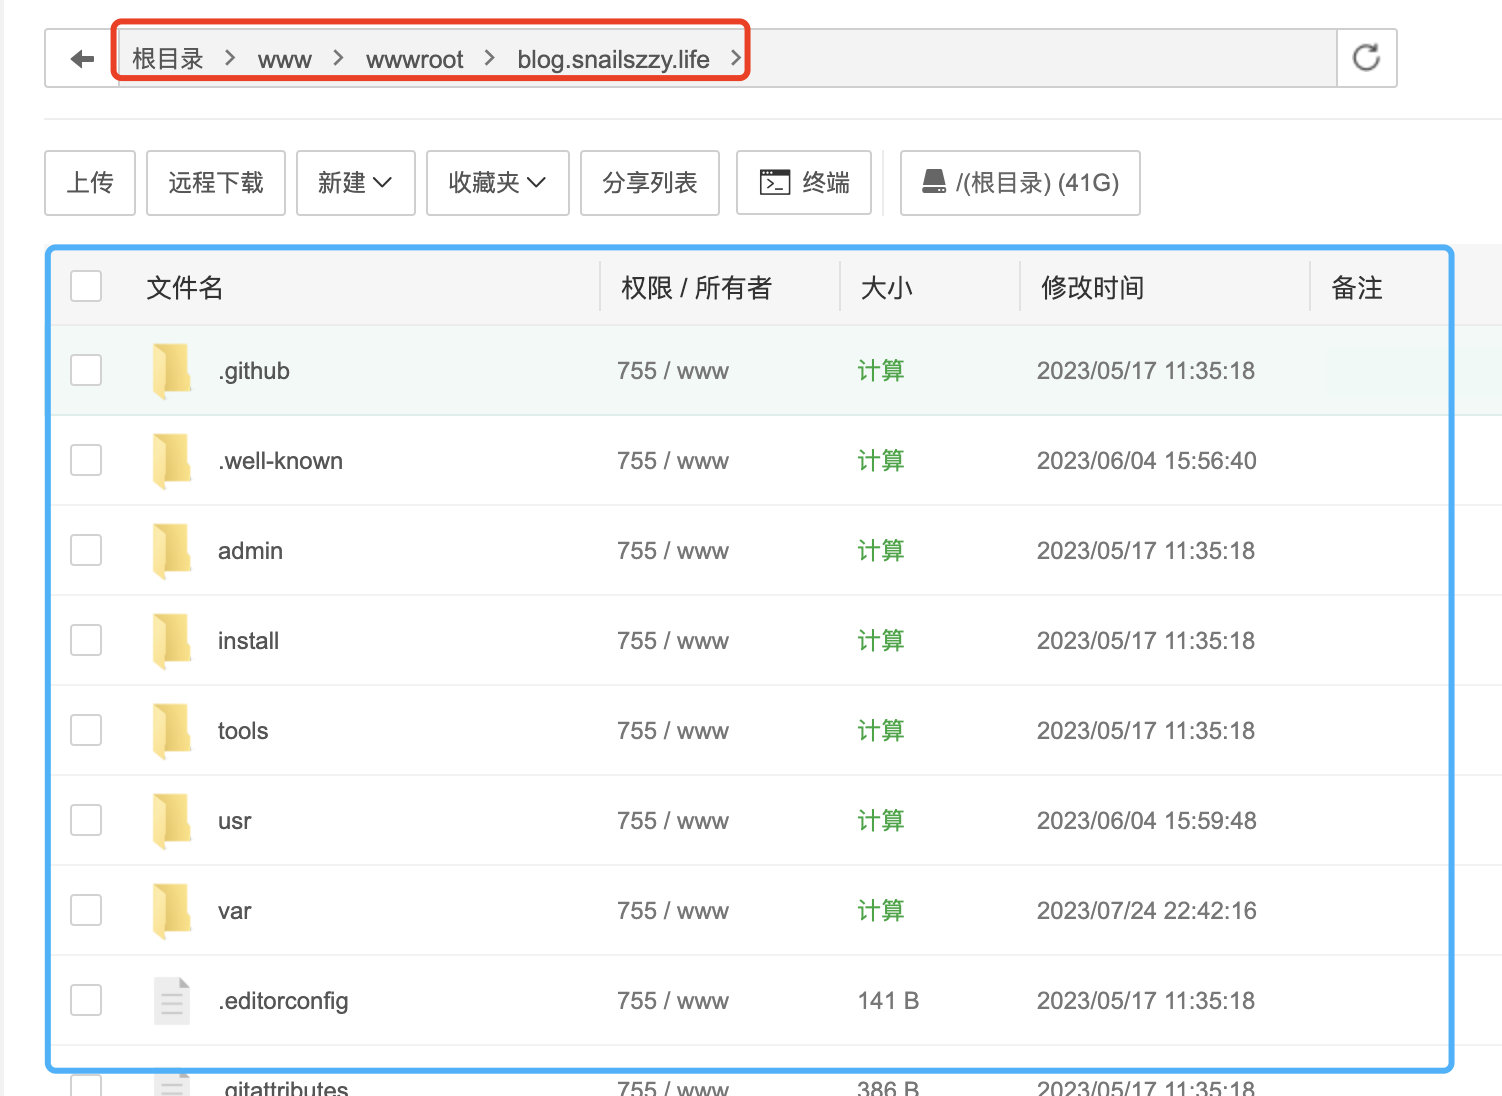Click chevron after blog.snailszzy.life in breadcrumb
The image size is (1502, 1096).
(x=736, y=58)
